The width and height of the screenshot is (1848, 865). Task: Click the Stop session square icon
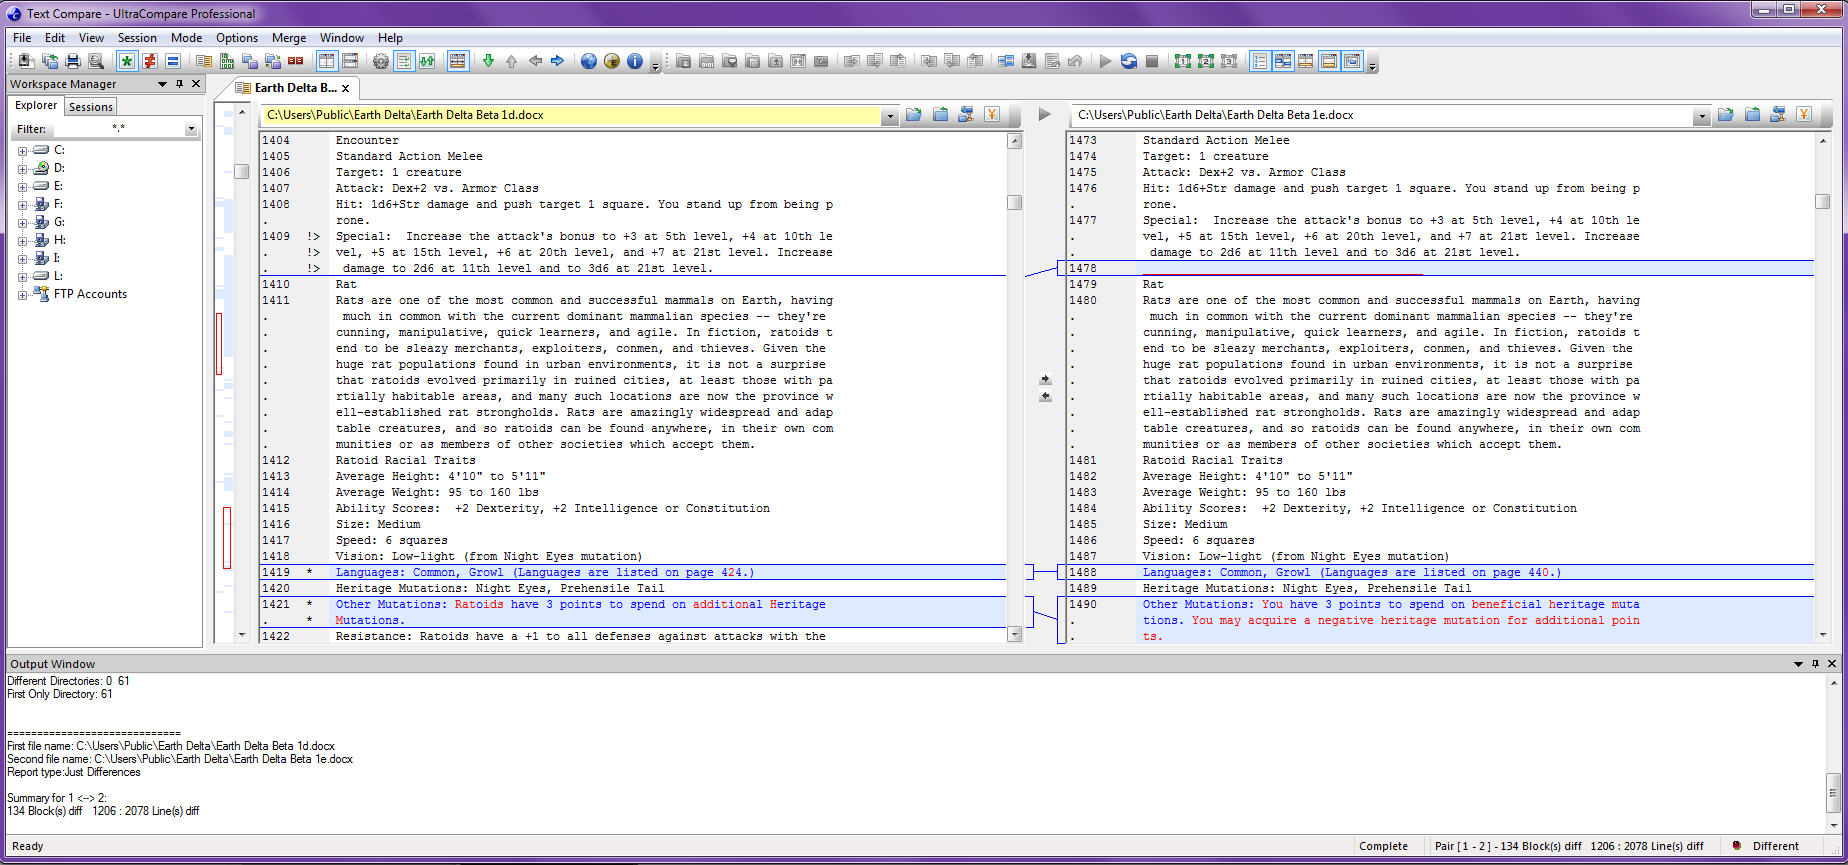click(1152, 62)
